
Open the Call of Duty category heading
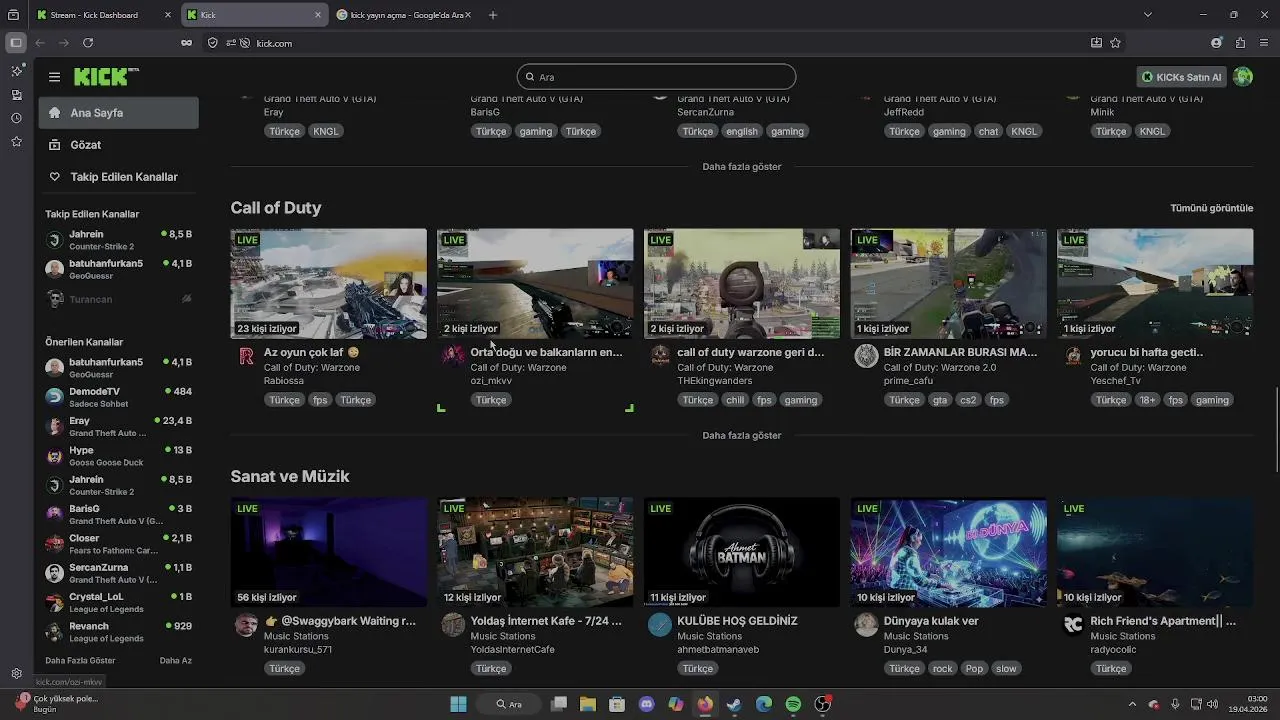point(276,208)
